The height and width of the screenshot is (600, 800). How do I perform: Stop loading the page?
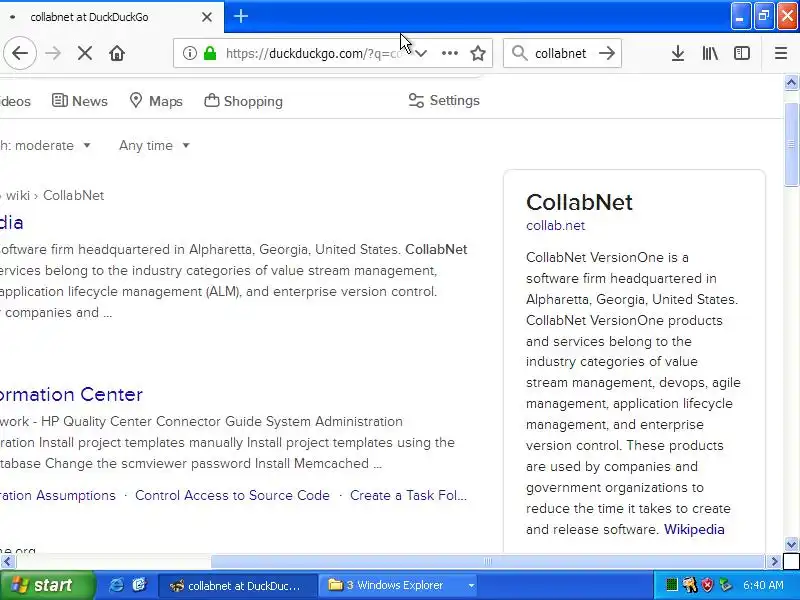click(x=85, y=53)
